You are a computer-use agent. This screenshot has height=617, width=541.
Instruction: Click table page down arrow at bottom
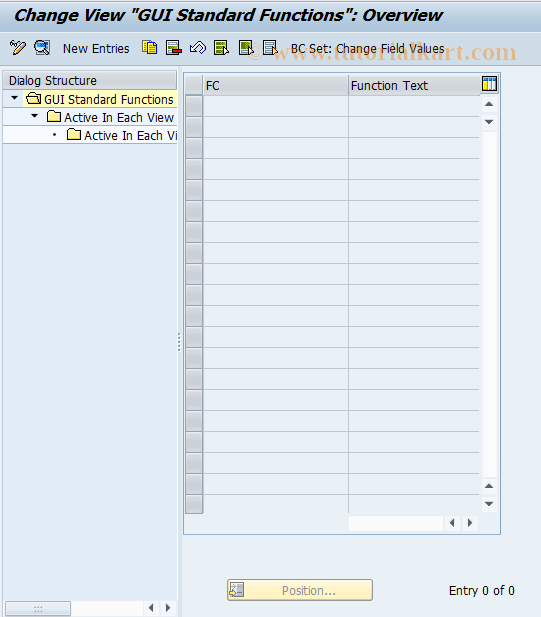click(489, 504)
